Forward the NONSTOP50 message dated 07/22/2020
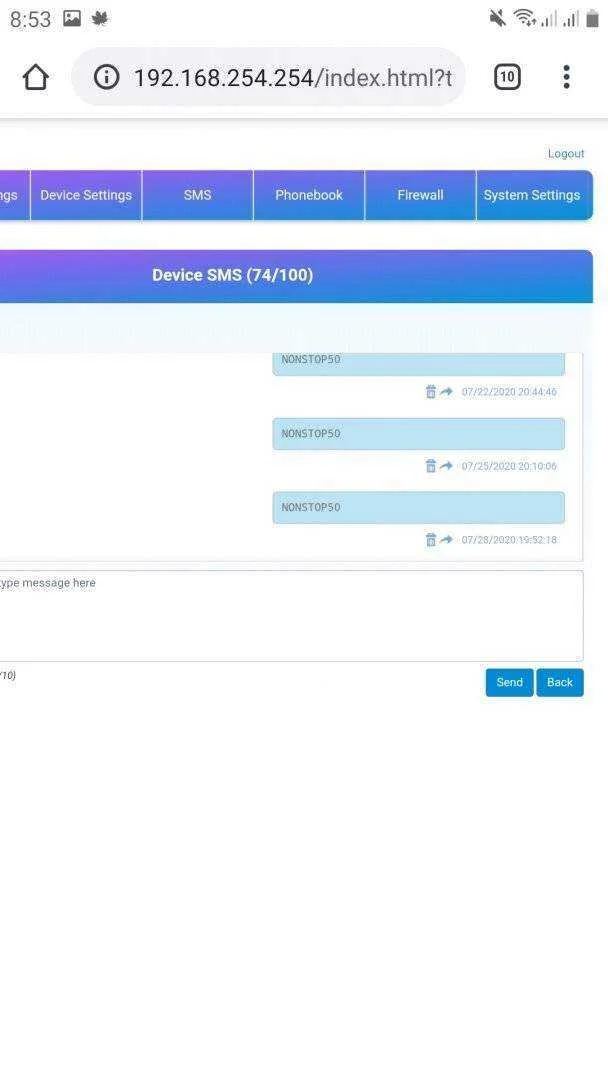This screenshot has width=608, height=1080. coord(446,391)
